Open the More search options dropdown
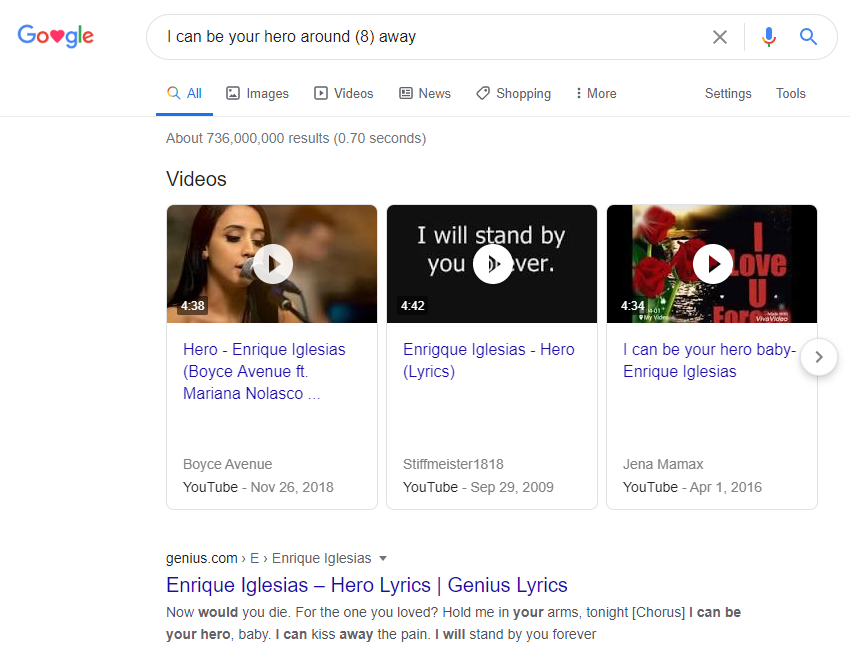 point(594,93)
